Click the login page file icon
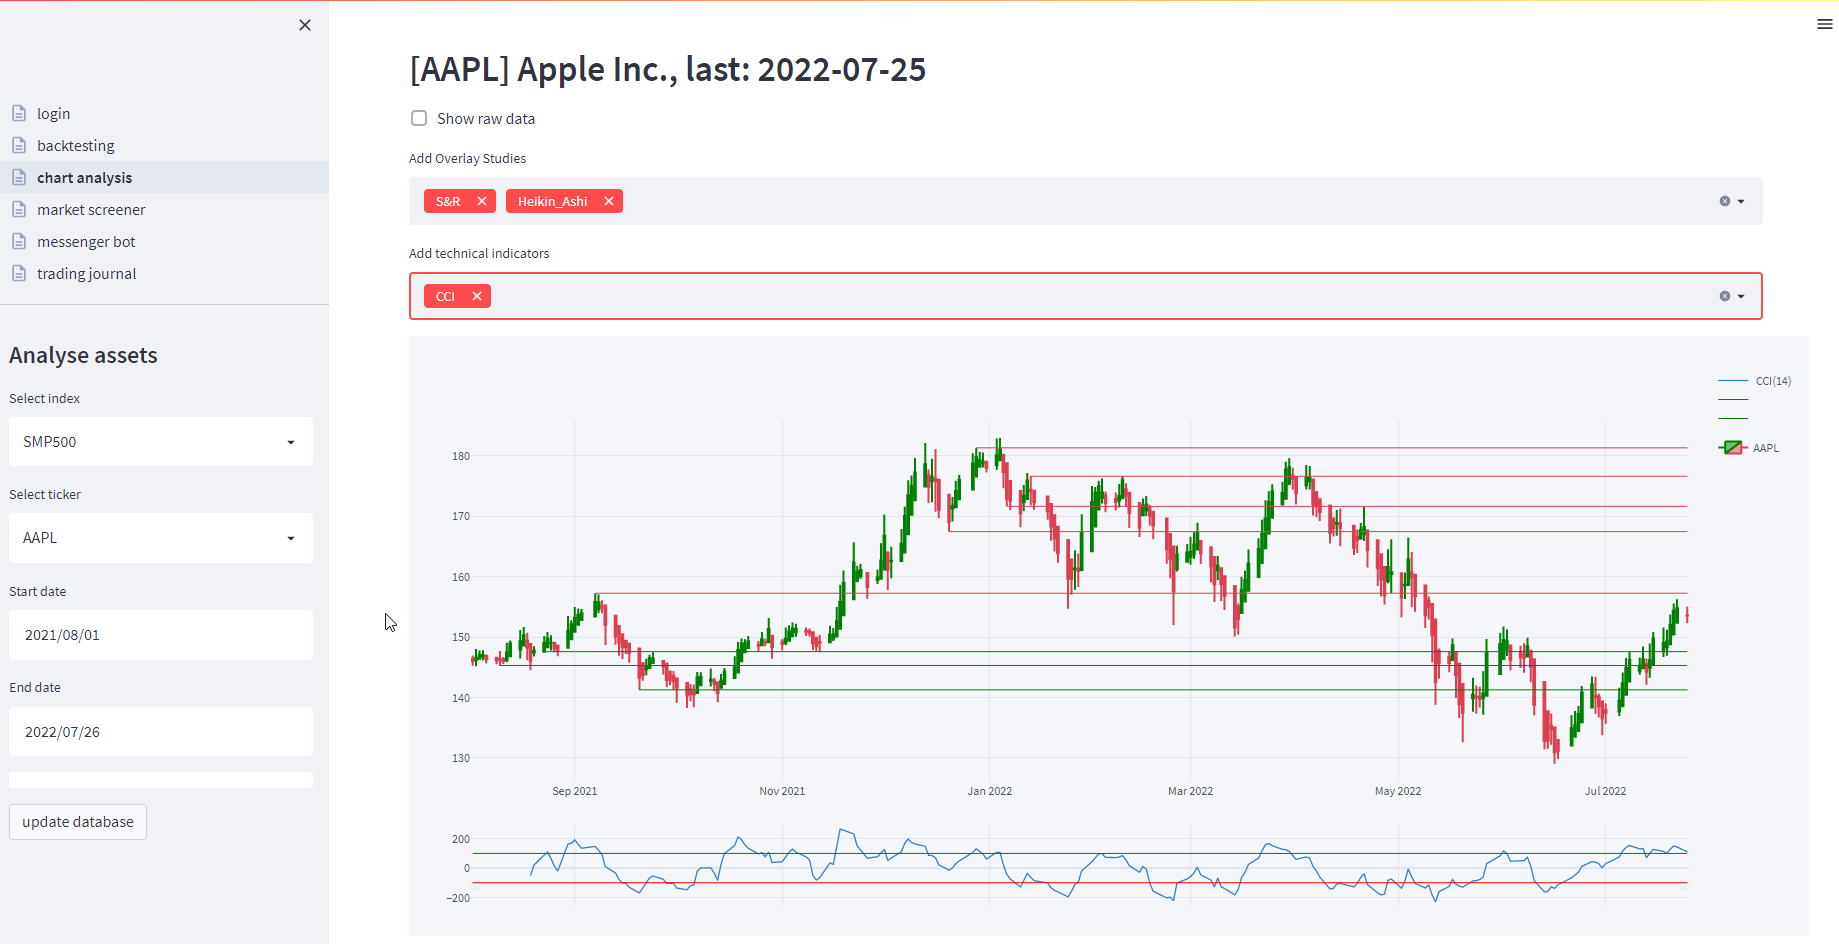This screenshot has height=944, width=1839. point(19,113)
